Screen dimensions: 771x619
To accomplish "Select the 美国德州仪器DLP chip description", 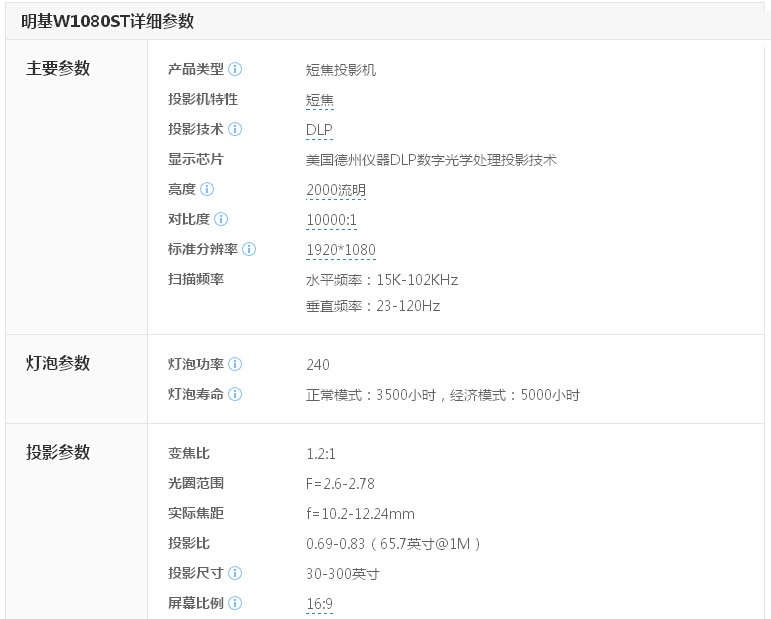I will [x=431, y=160].
